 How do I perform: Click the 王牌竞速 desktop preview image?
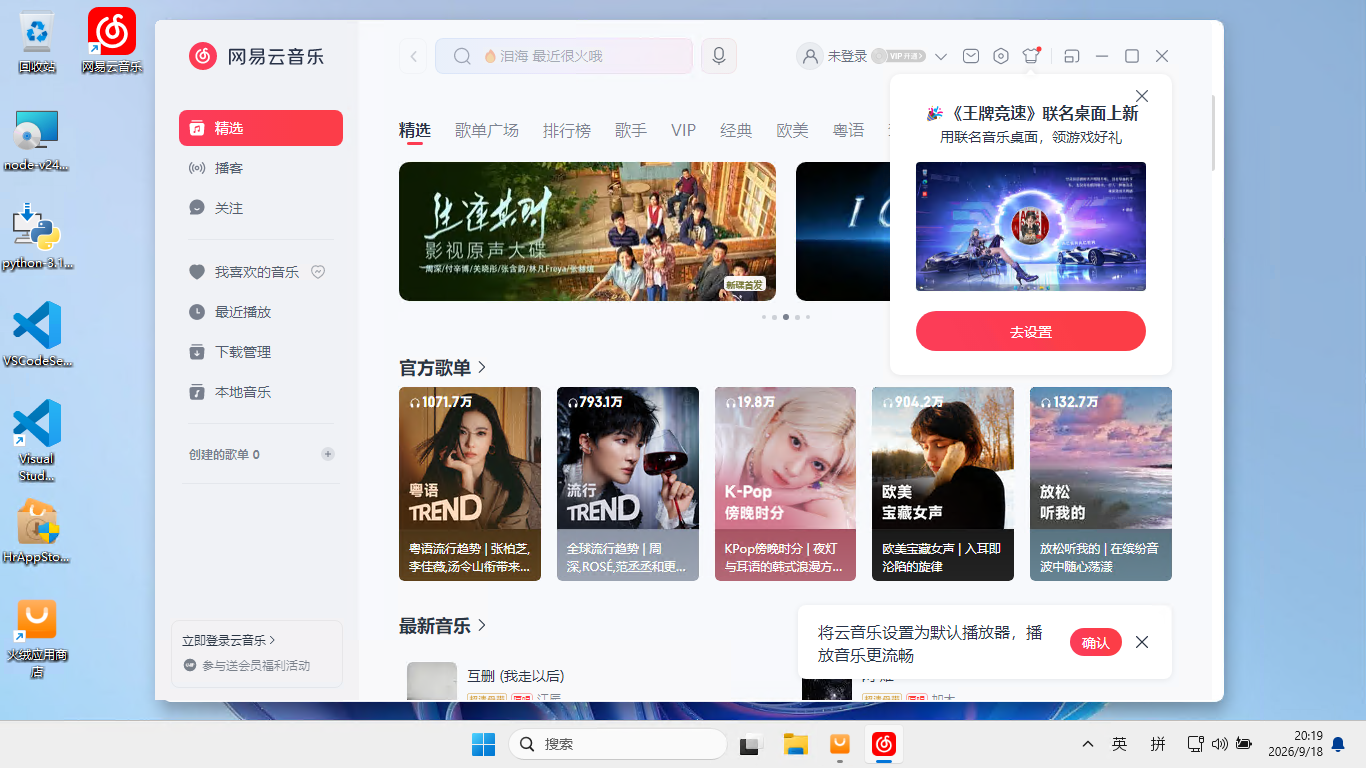(1031, 226)
